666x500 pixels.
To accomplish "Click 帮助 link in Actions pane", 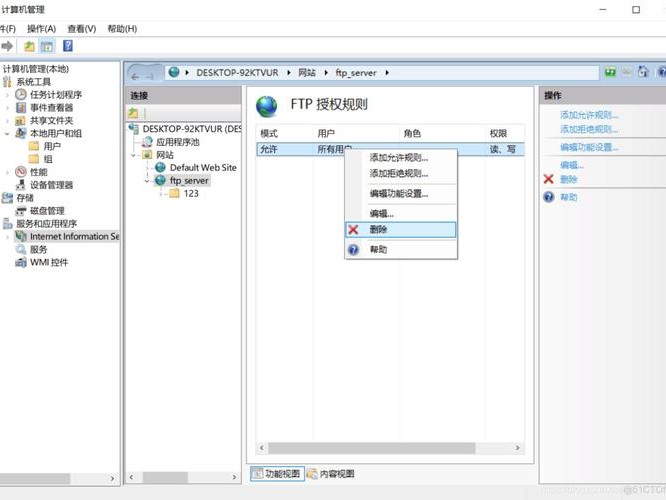I will tap(568, 197).
